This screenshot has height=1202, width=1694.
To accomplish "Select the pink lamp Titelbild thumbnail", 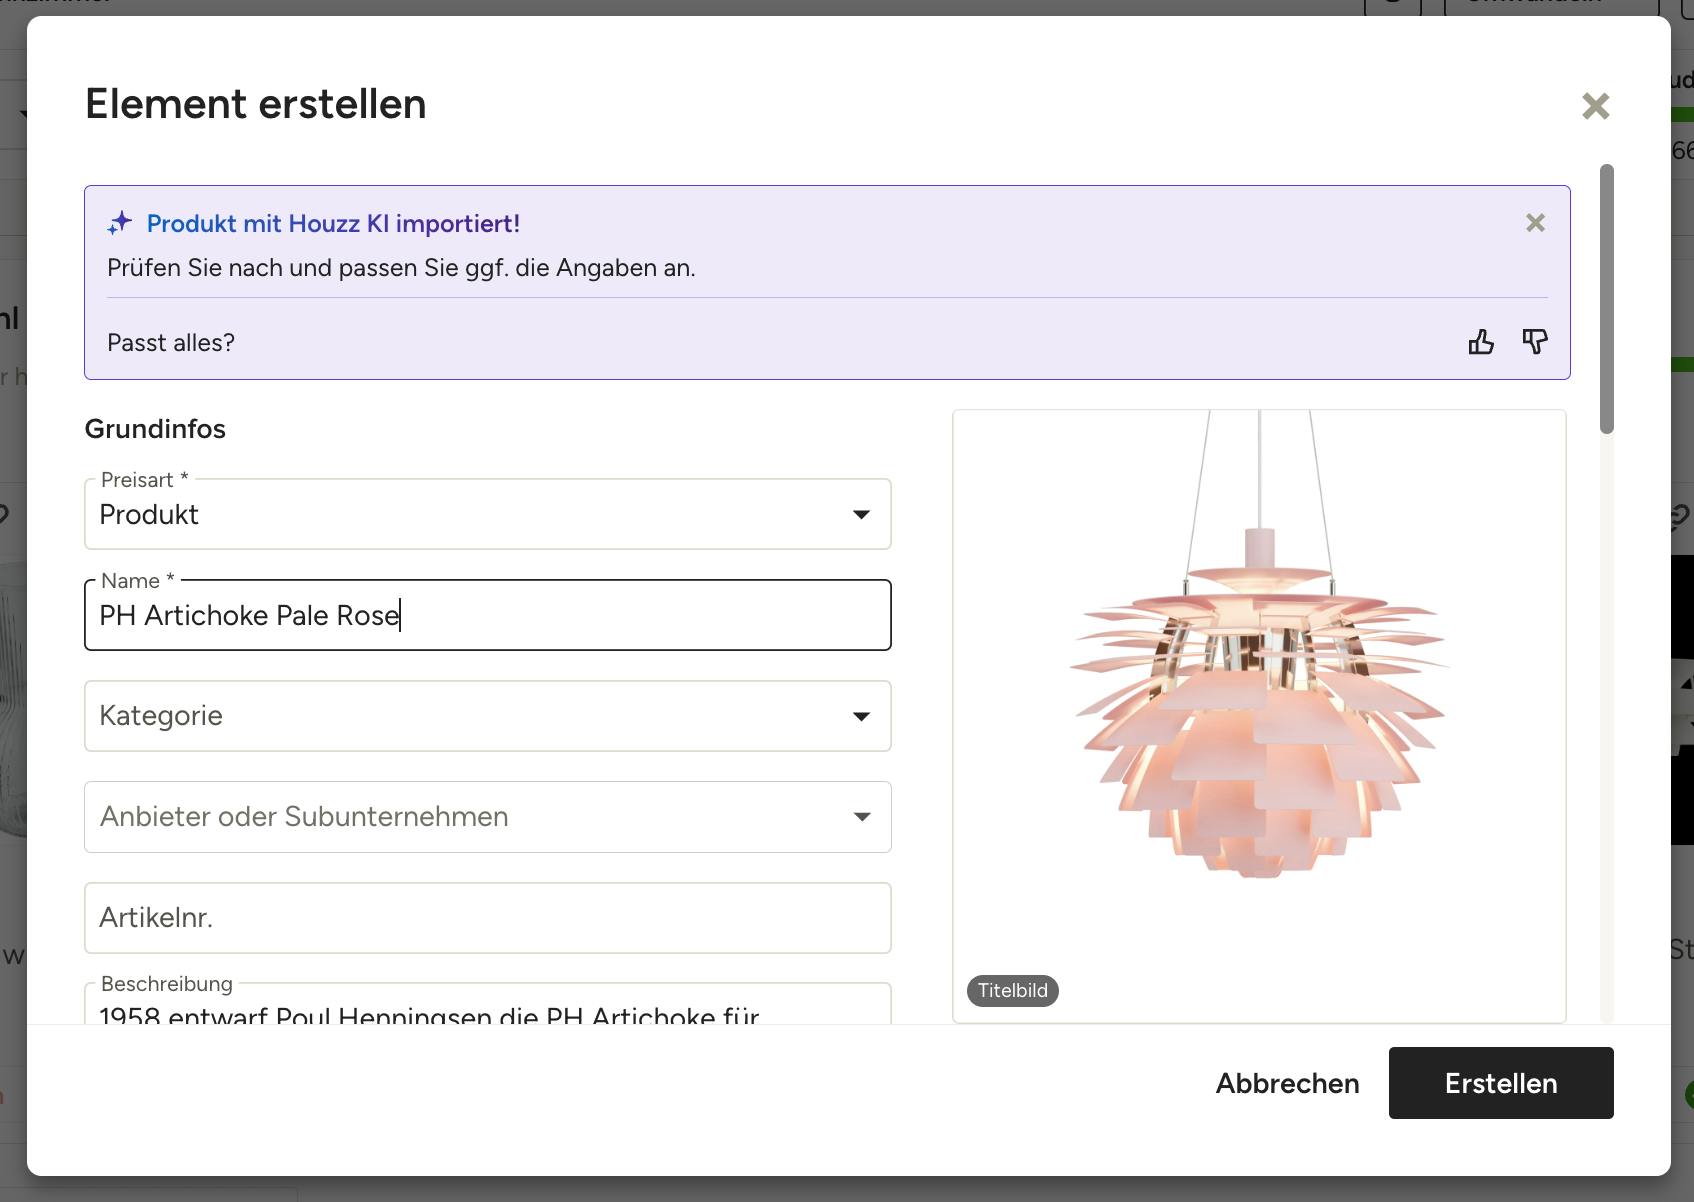I will (1259, 716).
